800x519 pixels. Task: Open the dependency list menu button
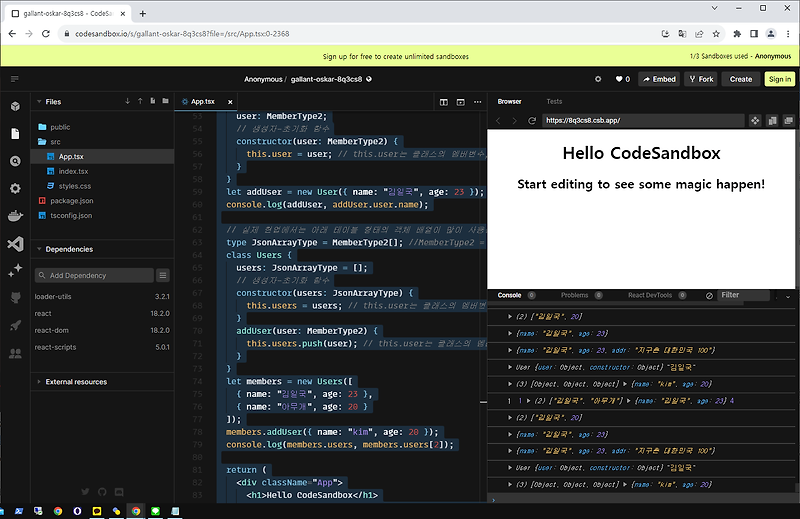(x=163, y=276)
